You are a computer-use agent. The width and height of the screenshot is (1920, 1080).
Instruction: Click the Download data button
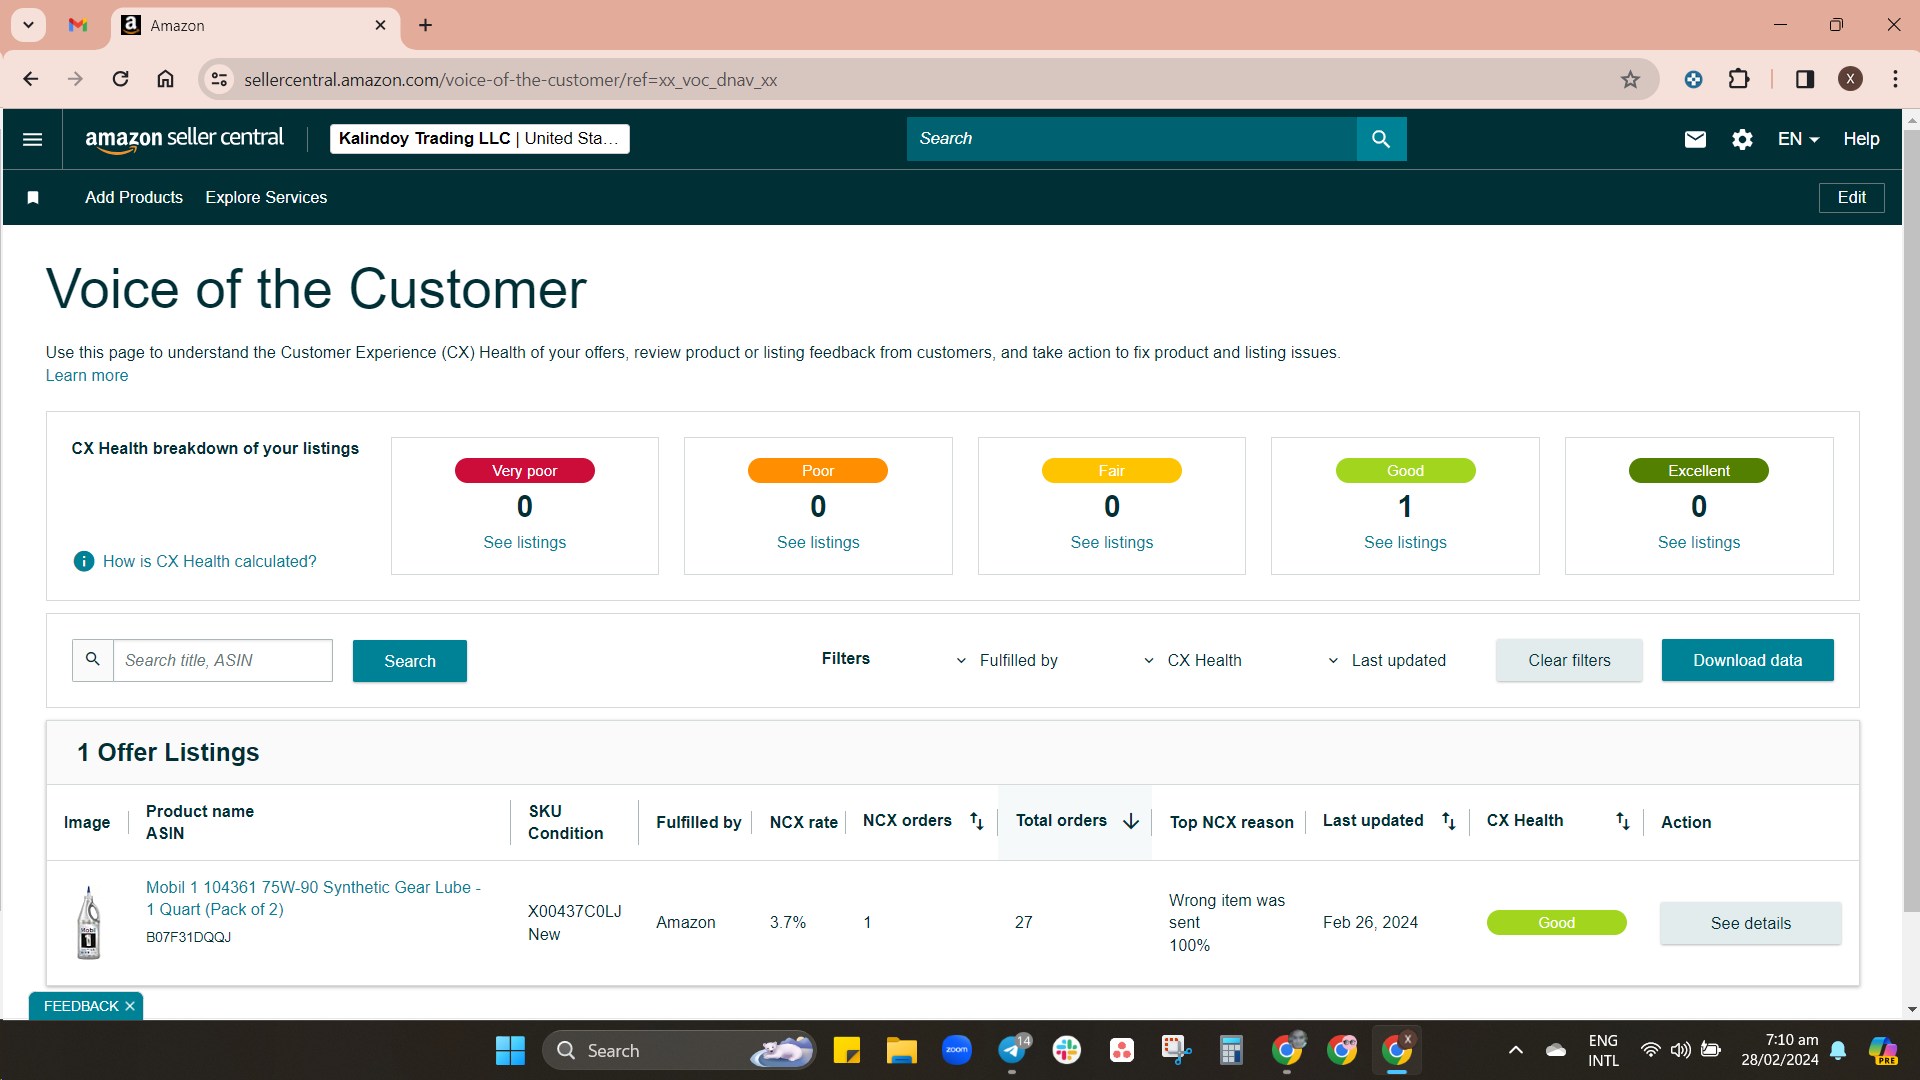1747,660
